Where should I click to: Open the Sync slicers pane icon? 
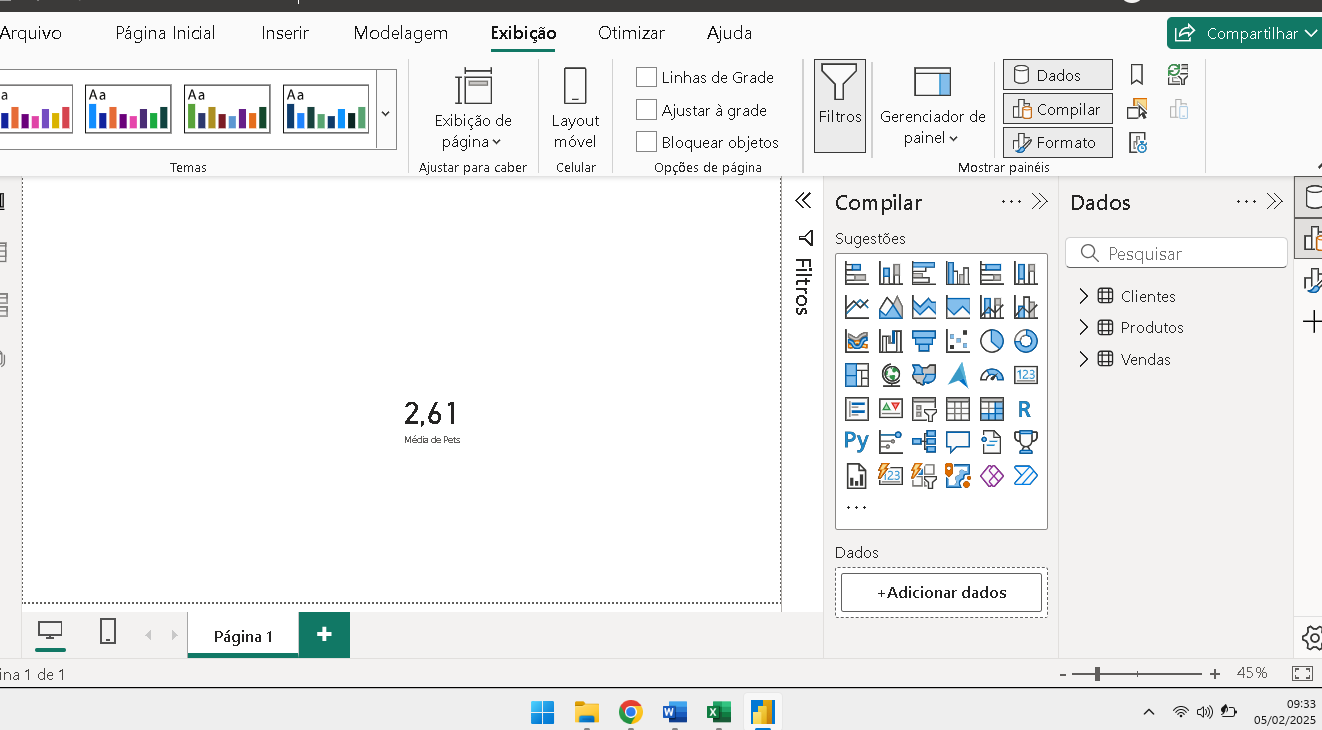click(x=1178, y=75)
